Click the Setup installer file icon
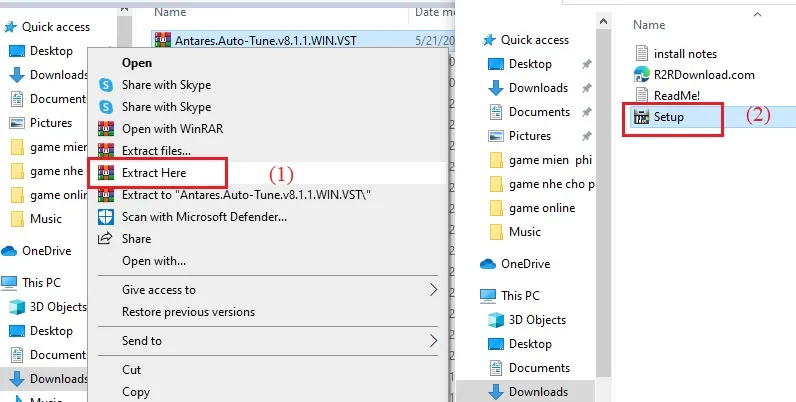Viewport: 796px width, 402px height. pos(642,117)
